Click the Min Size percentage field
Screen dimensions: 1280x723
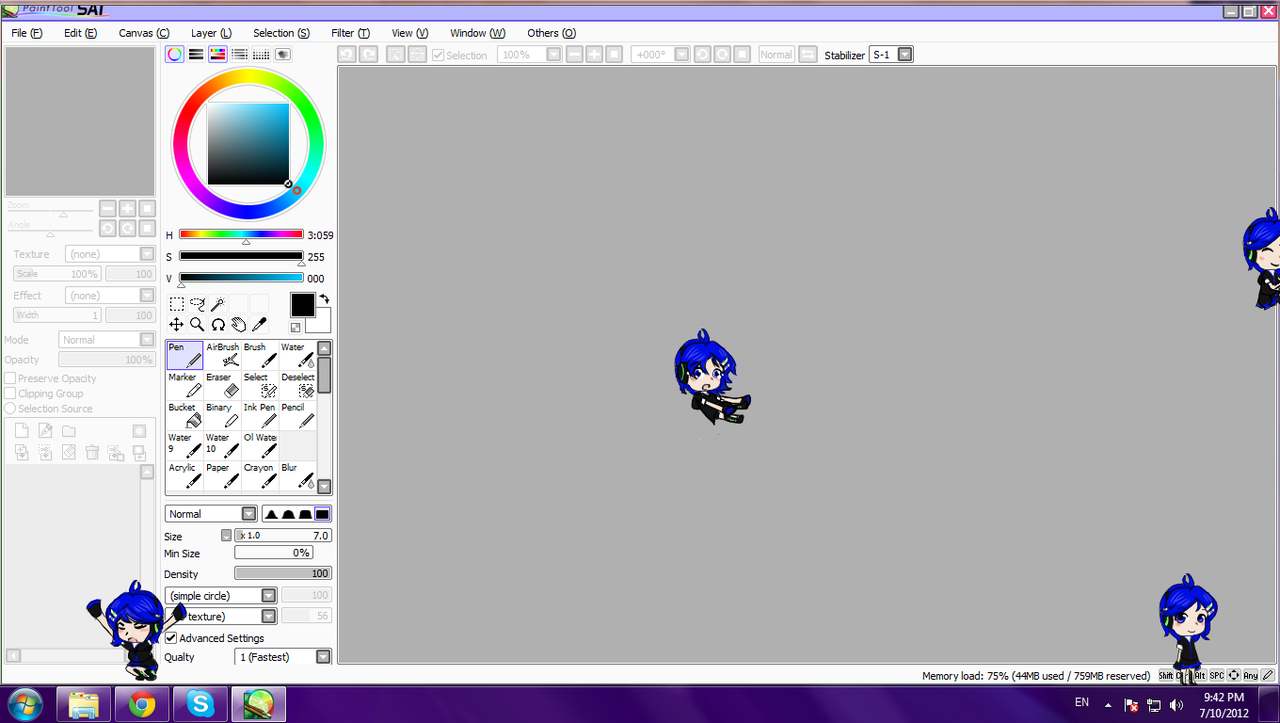(273, 553)
